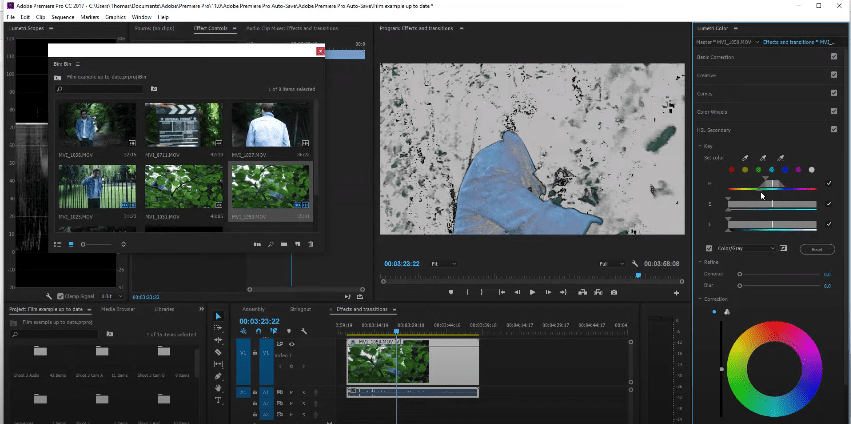Viewport: 851px width, 424px height.
Task: Open the Fit zoom level dropdown
Action: point(443,264)
